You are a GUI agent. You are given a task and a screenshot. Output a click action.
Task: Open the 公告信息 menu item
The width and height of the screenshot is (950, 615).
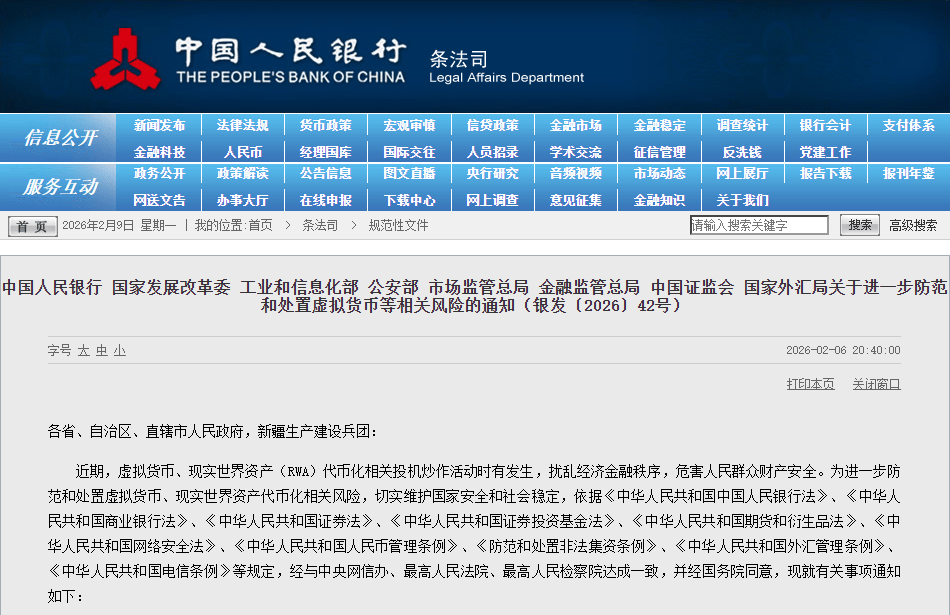(x=326, y=173)
